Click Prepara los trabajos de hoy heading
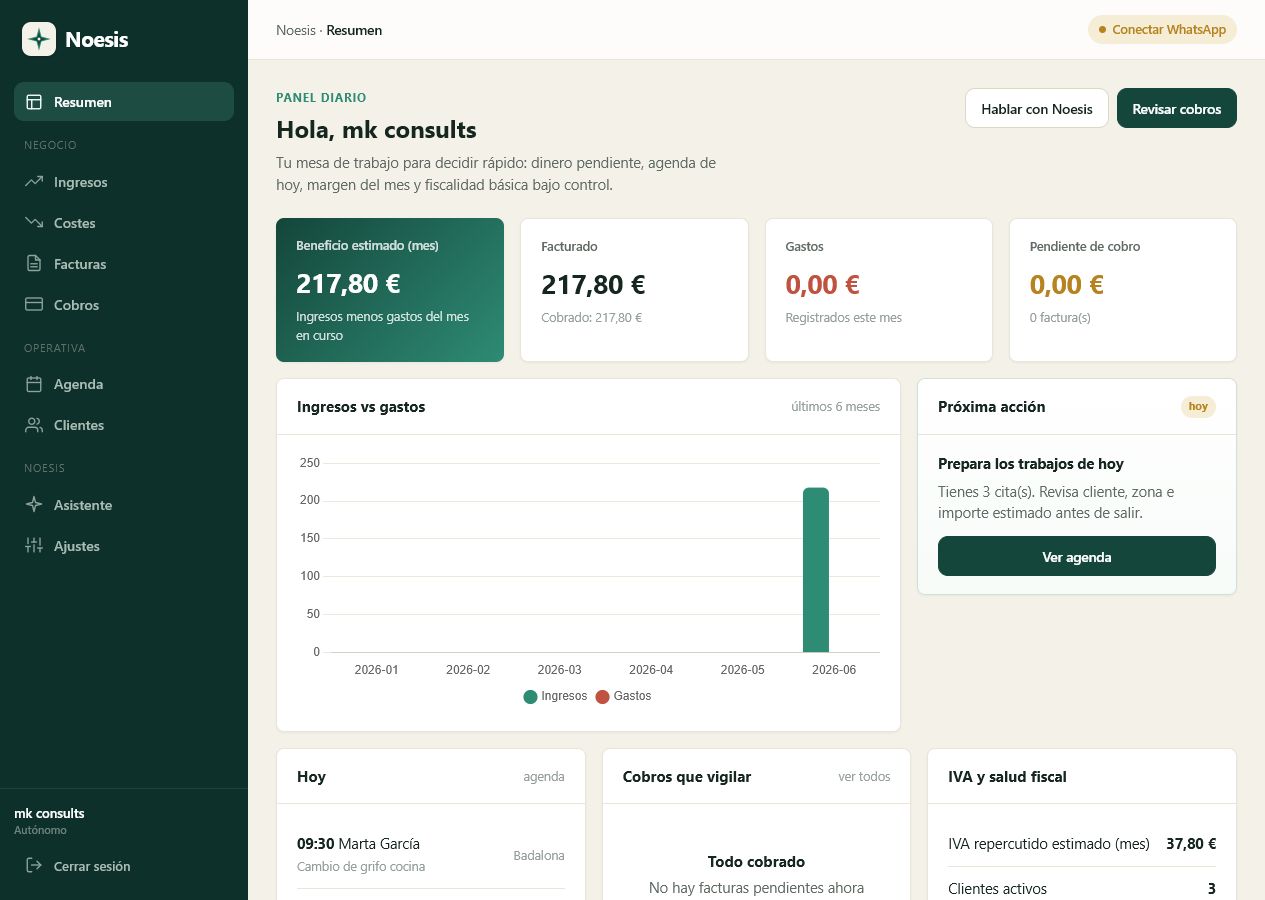Viewport: 1265px width, 900px height. [x=1031, y=464]
